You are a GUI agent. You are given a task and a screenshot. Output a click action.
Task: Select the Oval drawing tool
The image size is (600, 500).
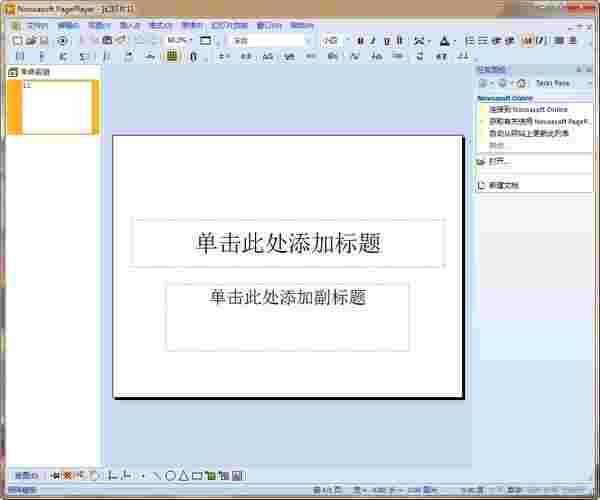170,476
